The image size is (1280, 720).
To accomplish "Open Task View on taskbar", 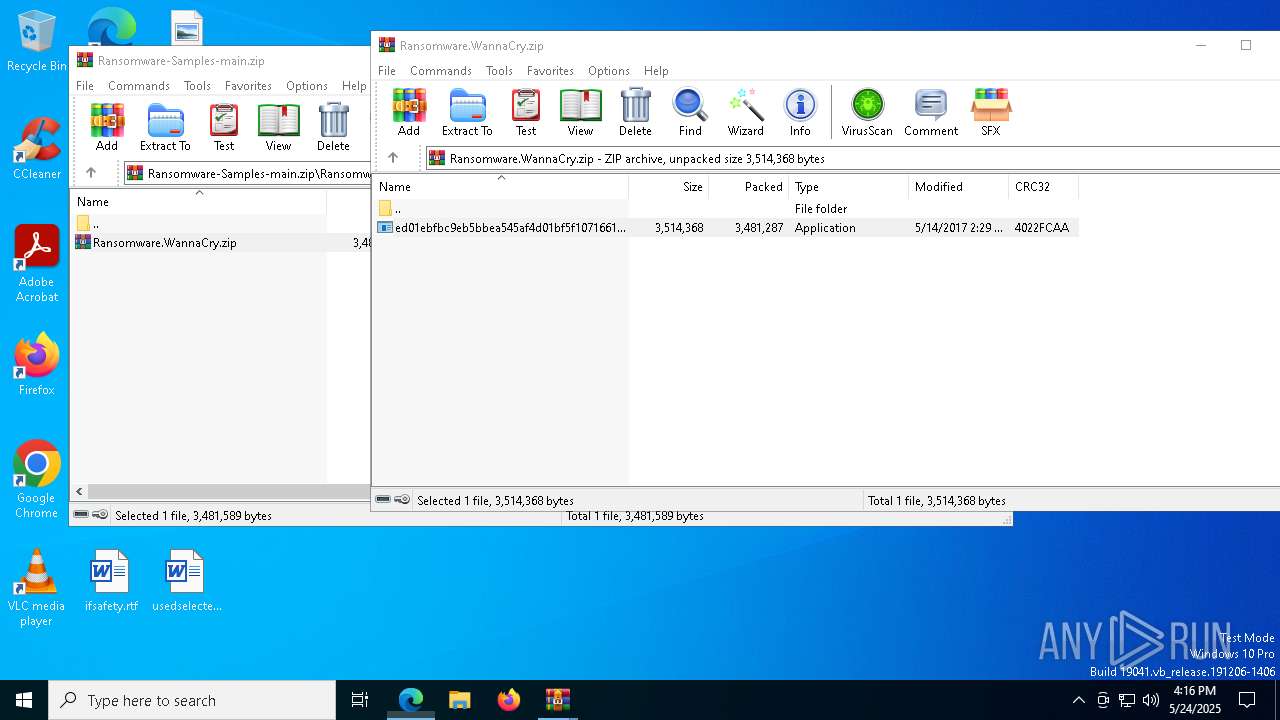I will pos(360,700).
